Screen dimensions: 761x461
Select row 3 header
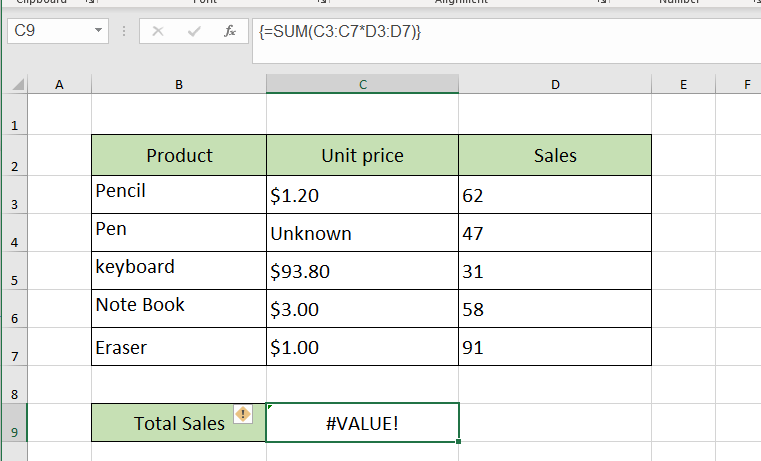[15, 195]
